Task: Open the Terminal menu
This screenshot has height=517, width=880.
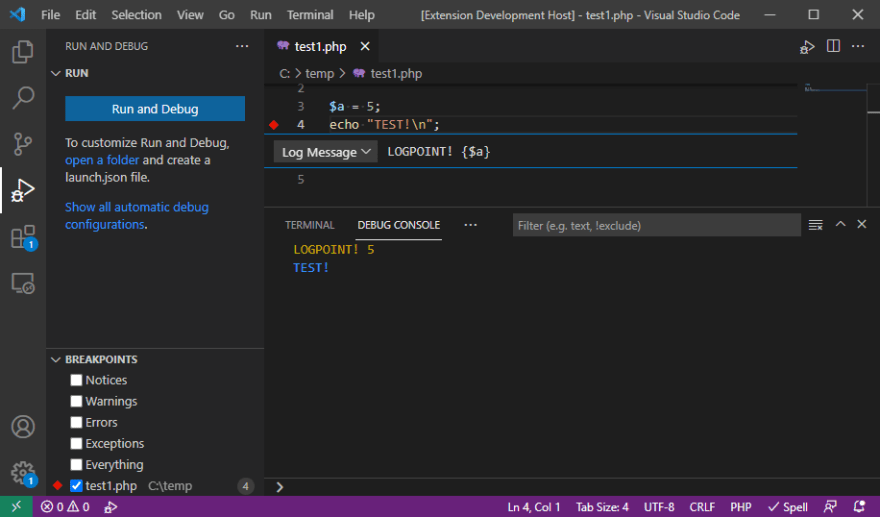Action: pos(310,15)
